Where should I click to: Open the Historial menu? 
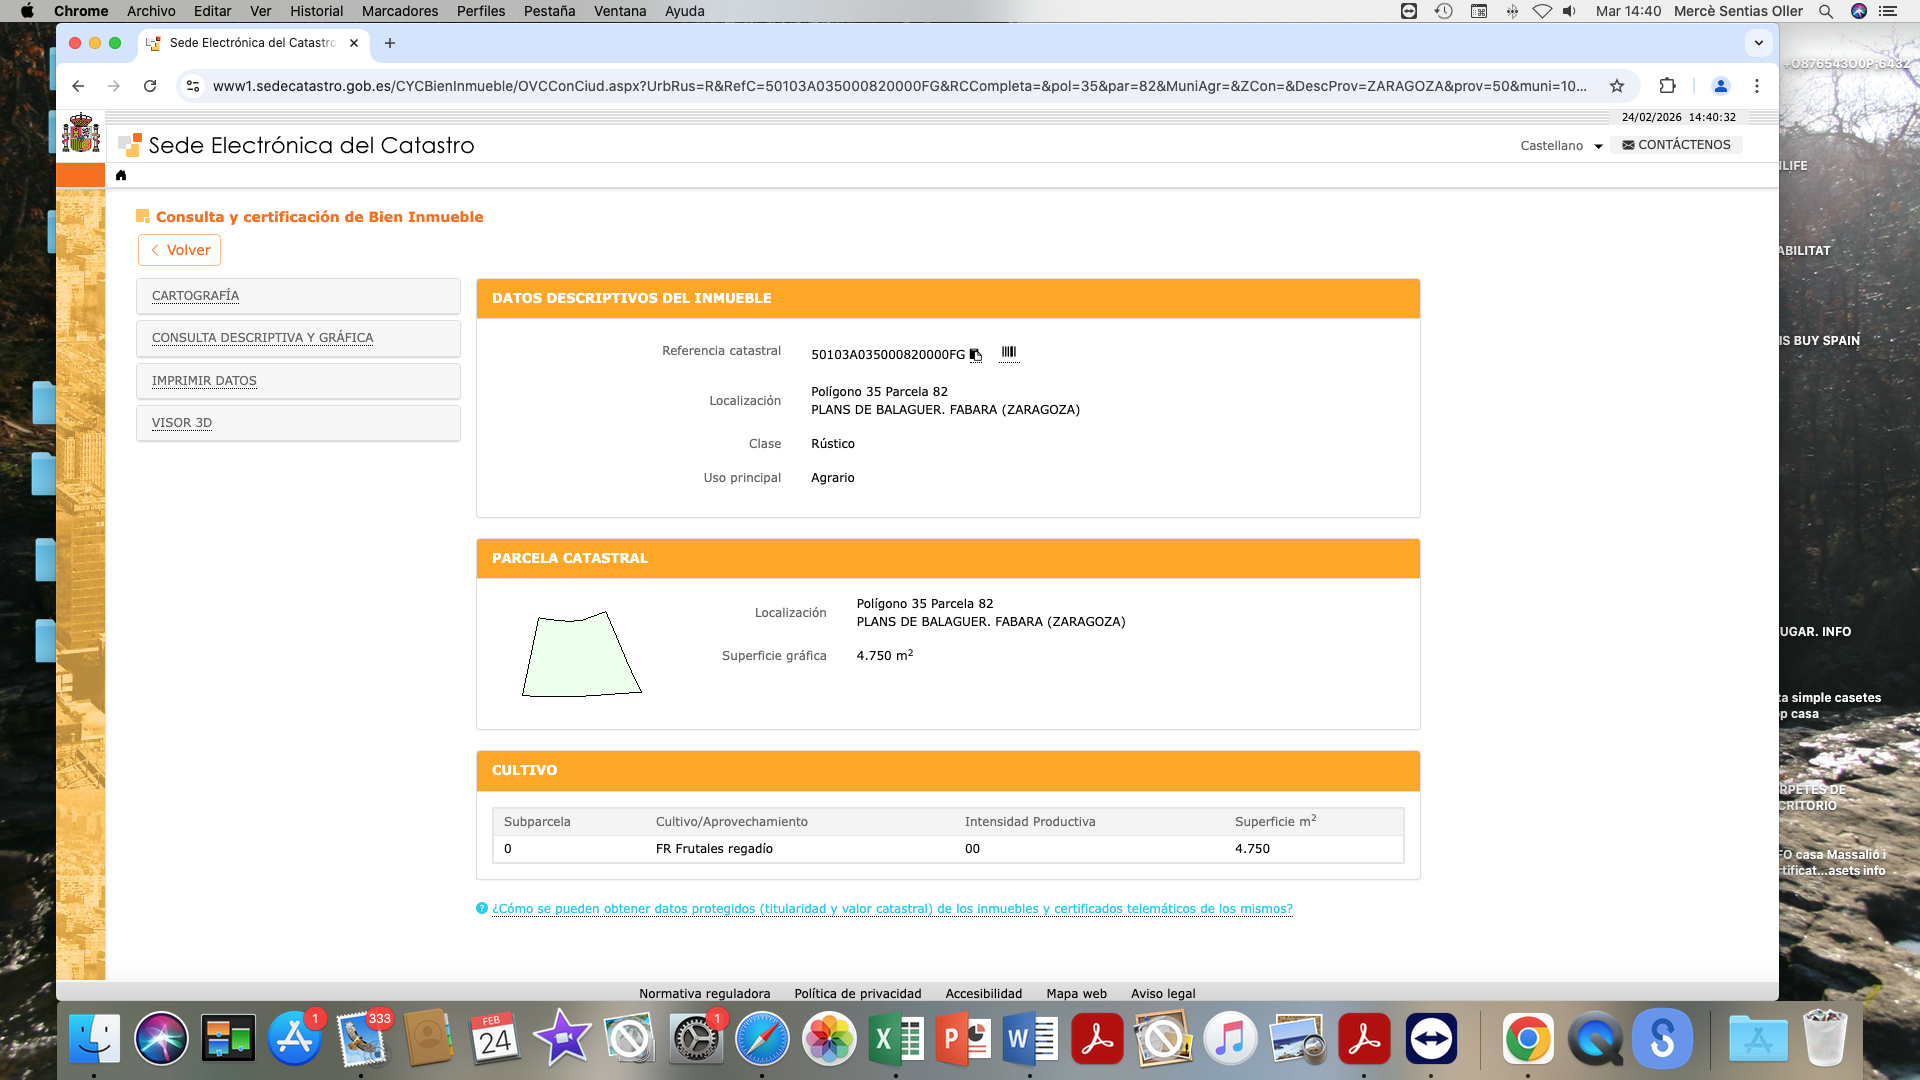click(316, 11)
